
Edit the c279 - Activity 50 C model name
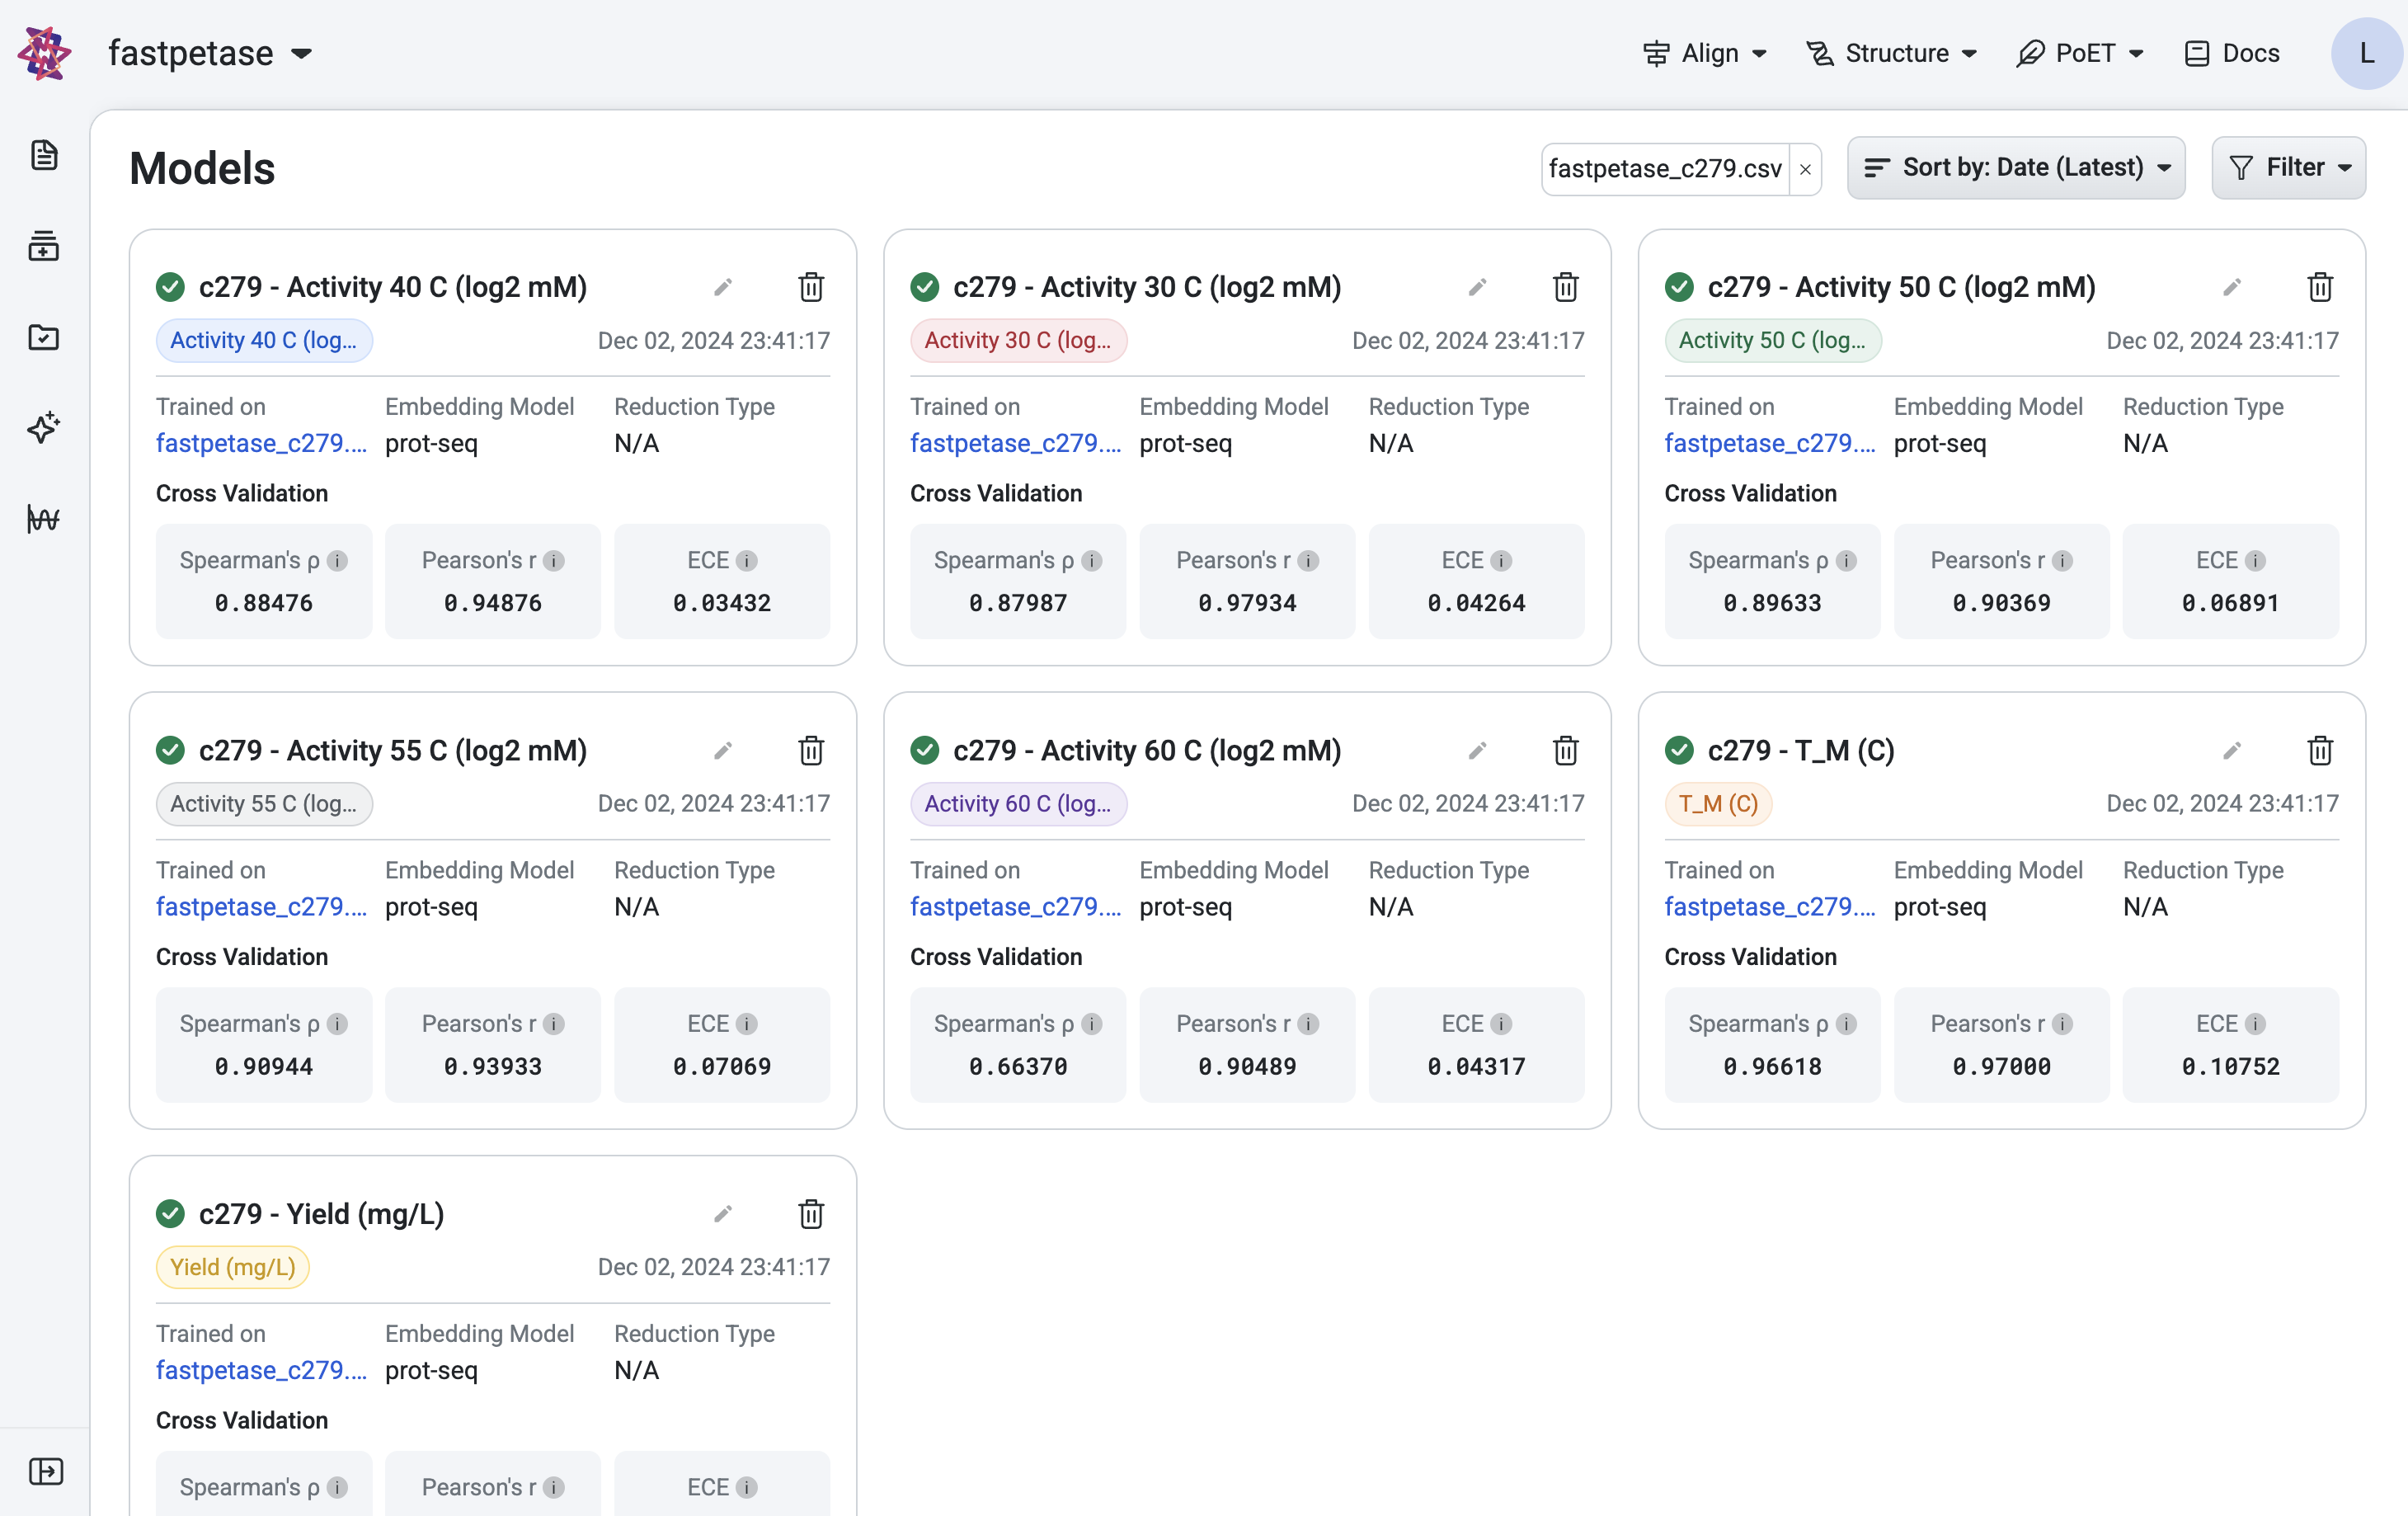tap(2231, 288)
